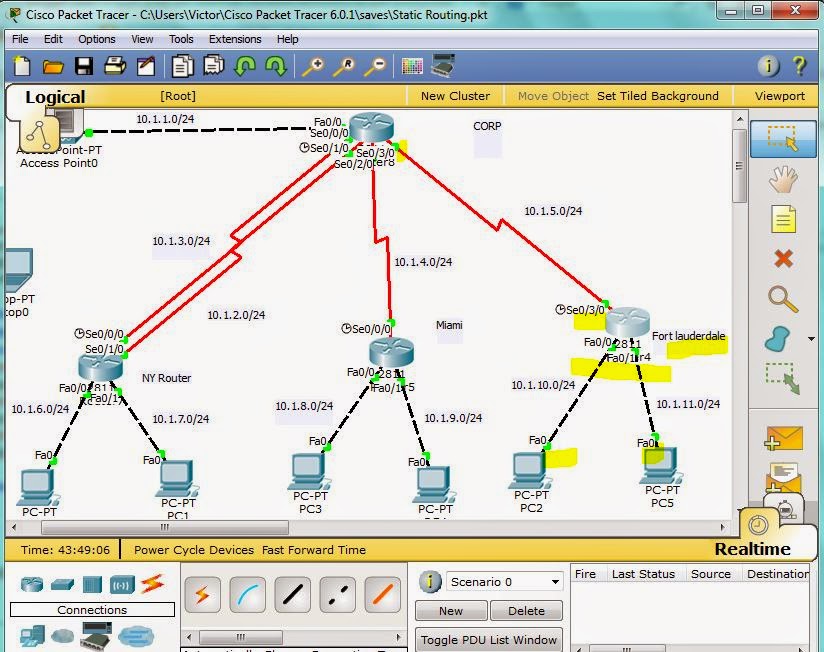824x652 pixels.
Task: Click the Paste icon in the toolbar
Action: click(x=213, y=66)
